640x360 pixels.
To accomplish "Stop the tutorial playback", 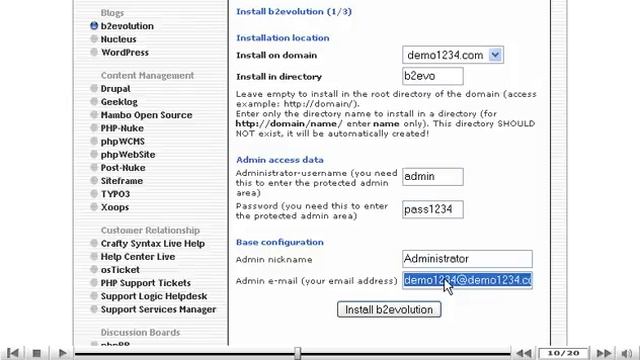I will coord(37,353).
